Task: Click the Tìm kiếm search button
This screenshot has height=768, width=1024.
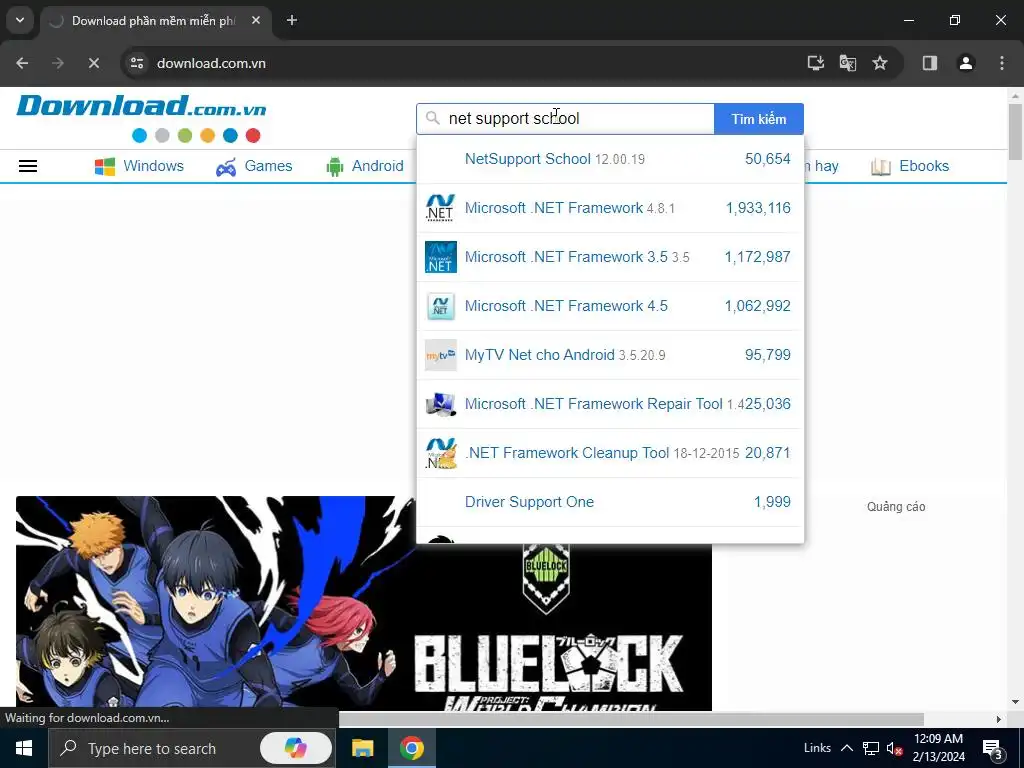Action: (x=759, y=119)
